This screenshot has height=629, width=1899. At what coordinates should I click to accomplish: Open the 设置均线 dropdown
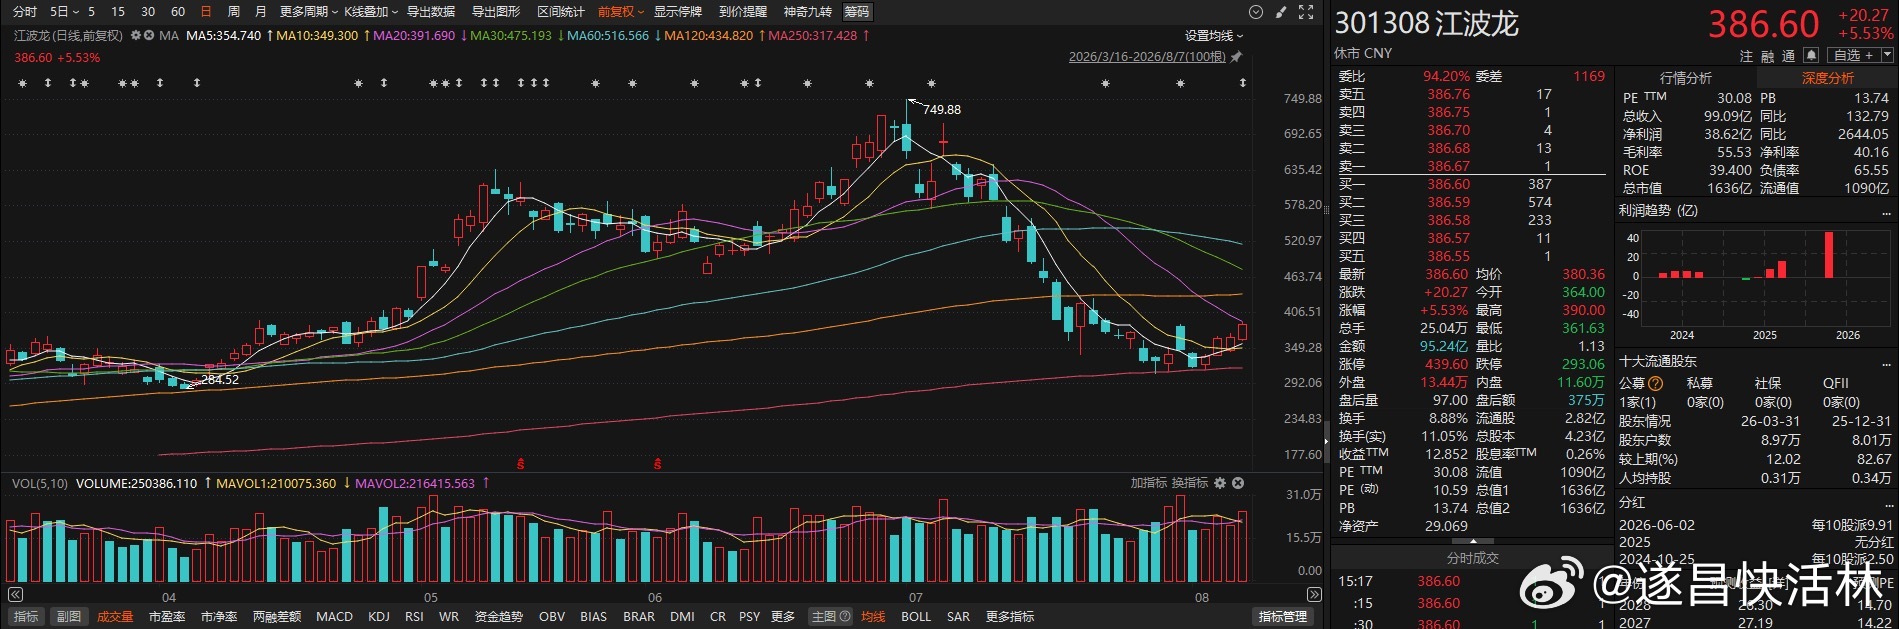[1214, 35]
